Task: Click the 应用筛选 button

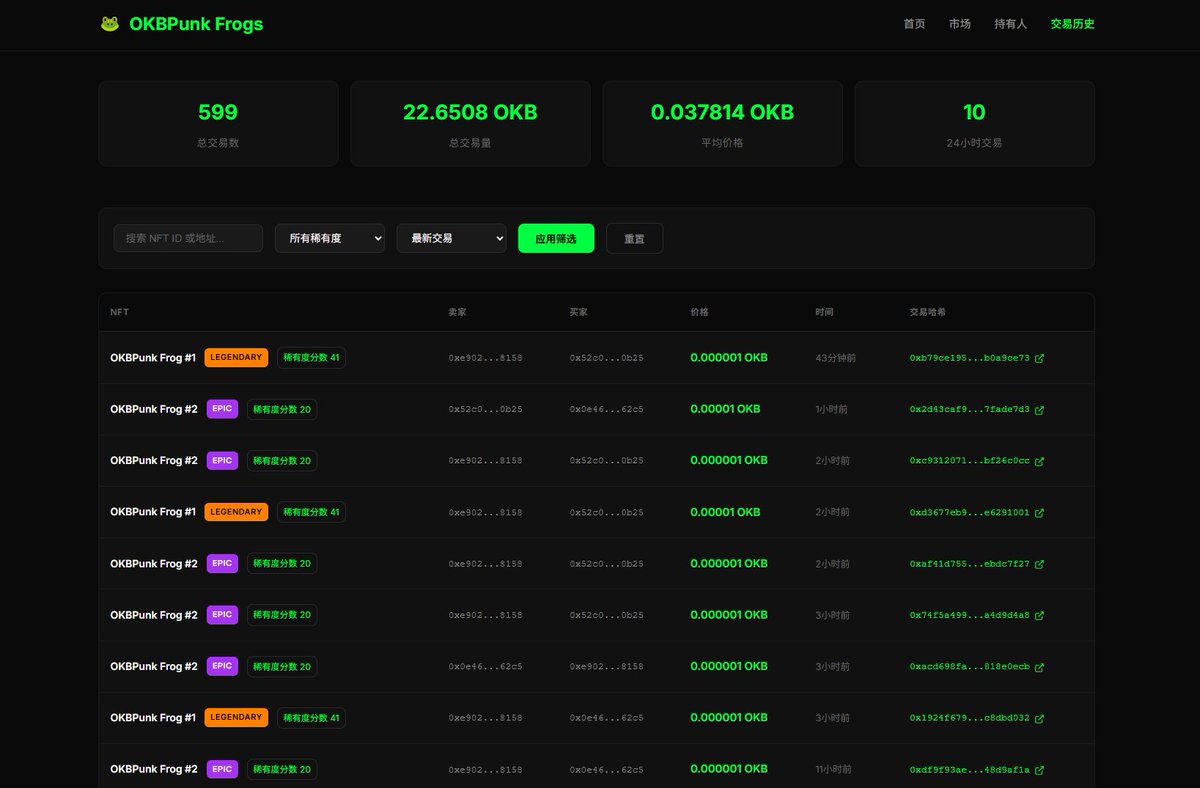Action: [556, 239]
